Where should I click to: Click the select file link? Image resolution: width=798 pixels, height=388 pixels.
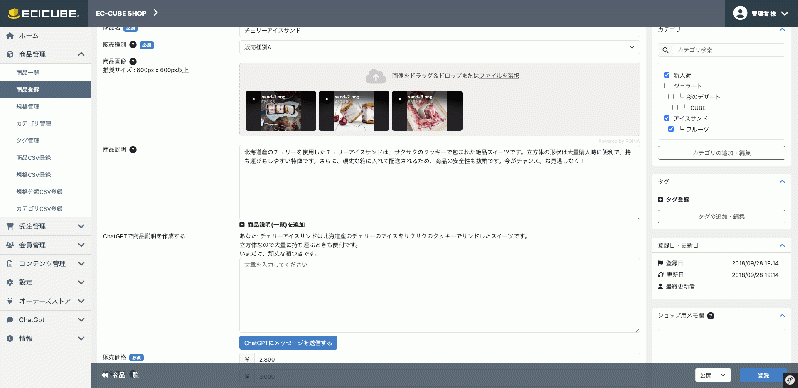(x=499, y=75)
